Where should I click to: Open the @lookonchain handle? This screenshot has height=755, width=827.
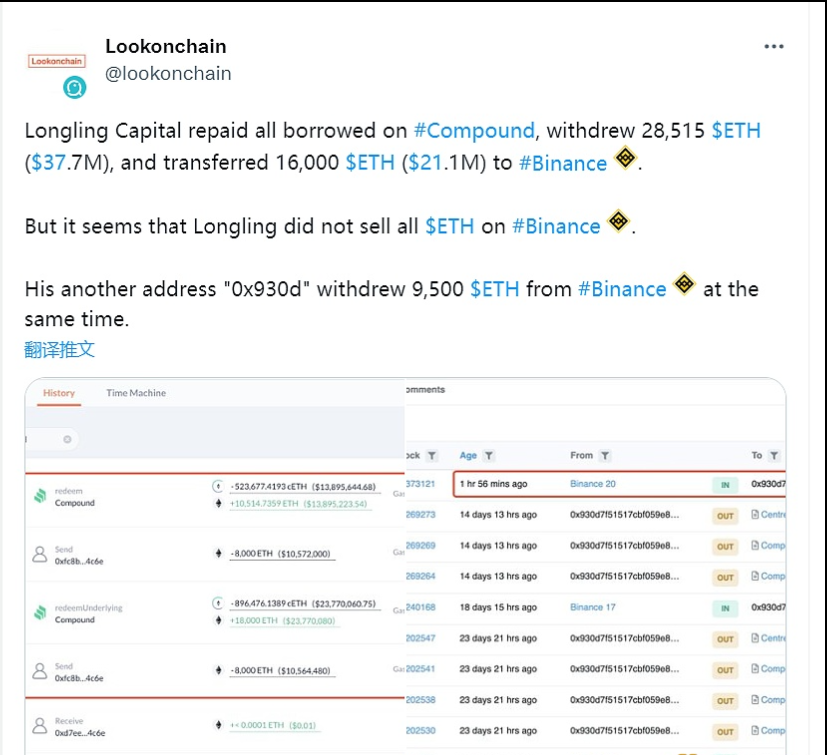pos(168,73)
